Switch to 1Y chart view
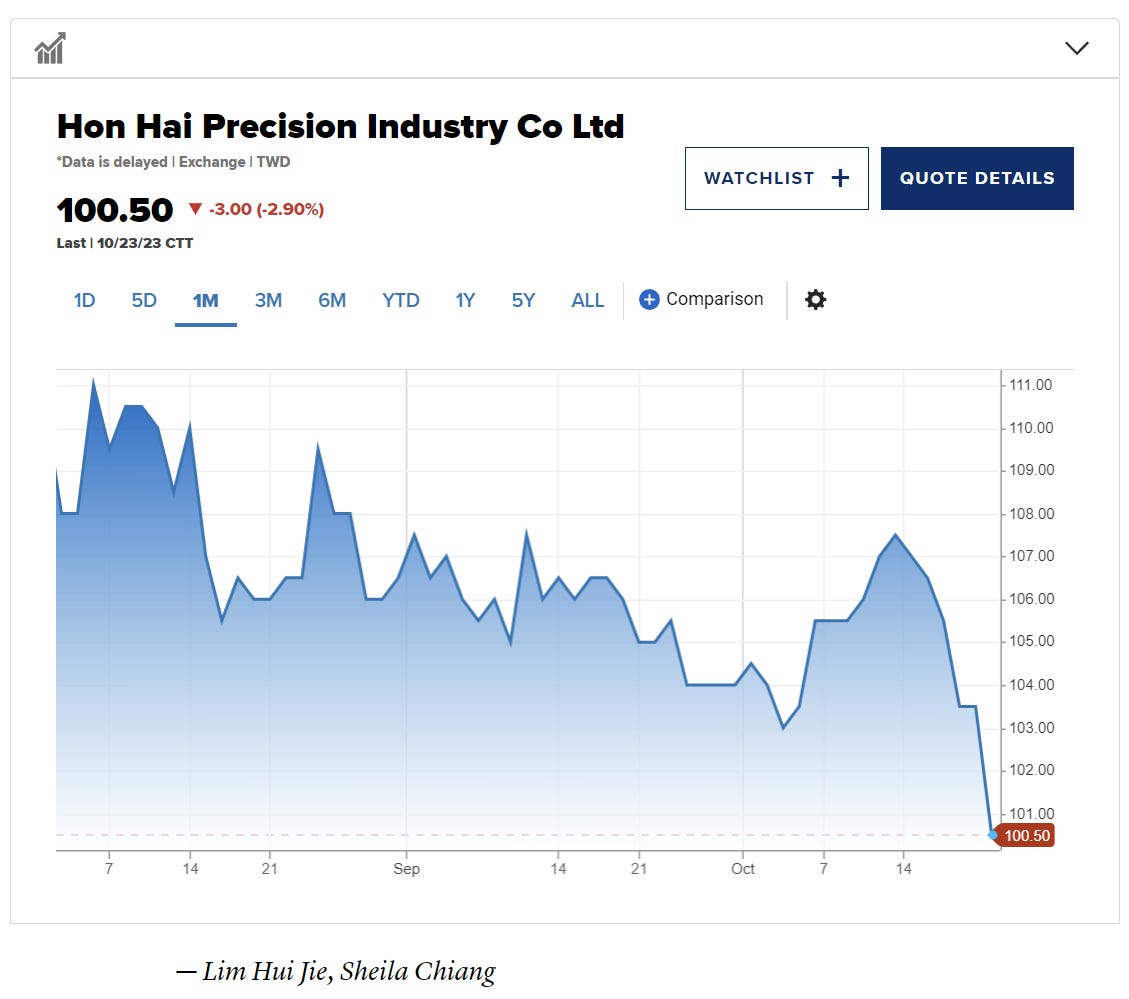1129x999 pixels. point(465,300)
